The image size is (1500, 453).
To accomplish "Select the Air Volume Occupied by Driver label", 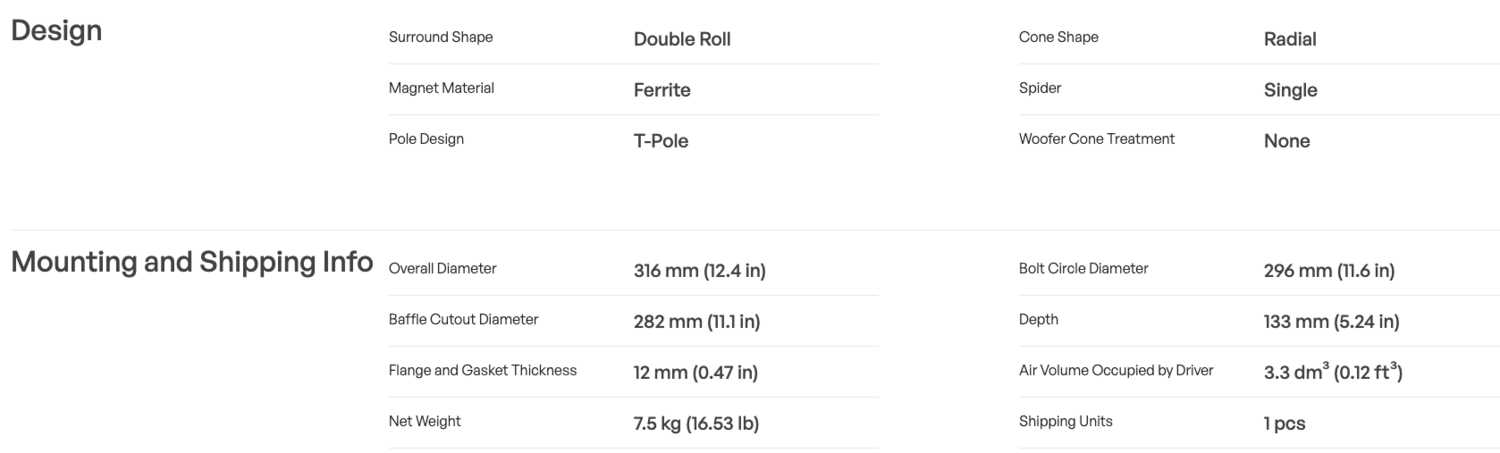I will tap(1116, 371).
